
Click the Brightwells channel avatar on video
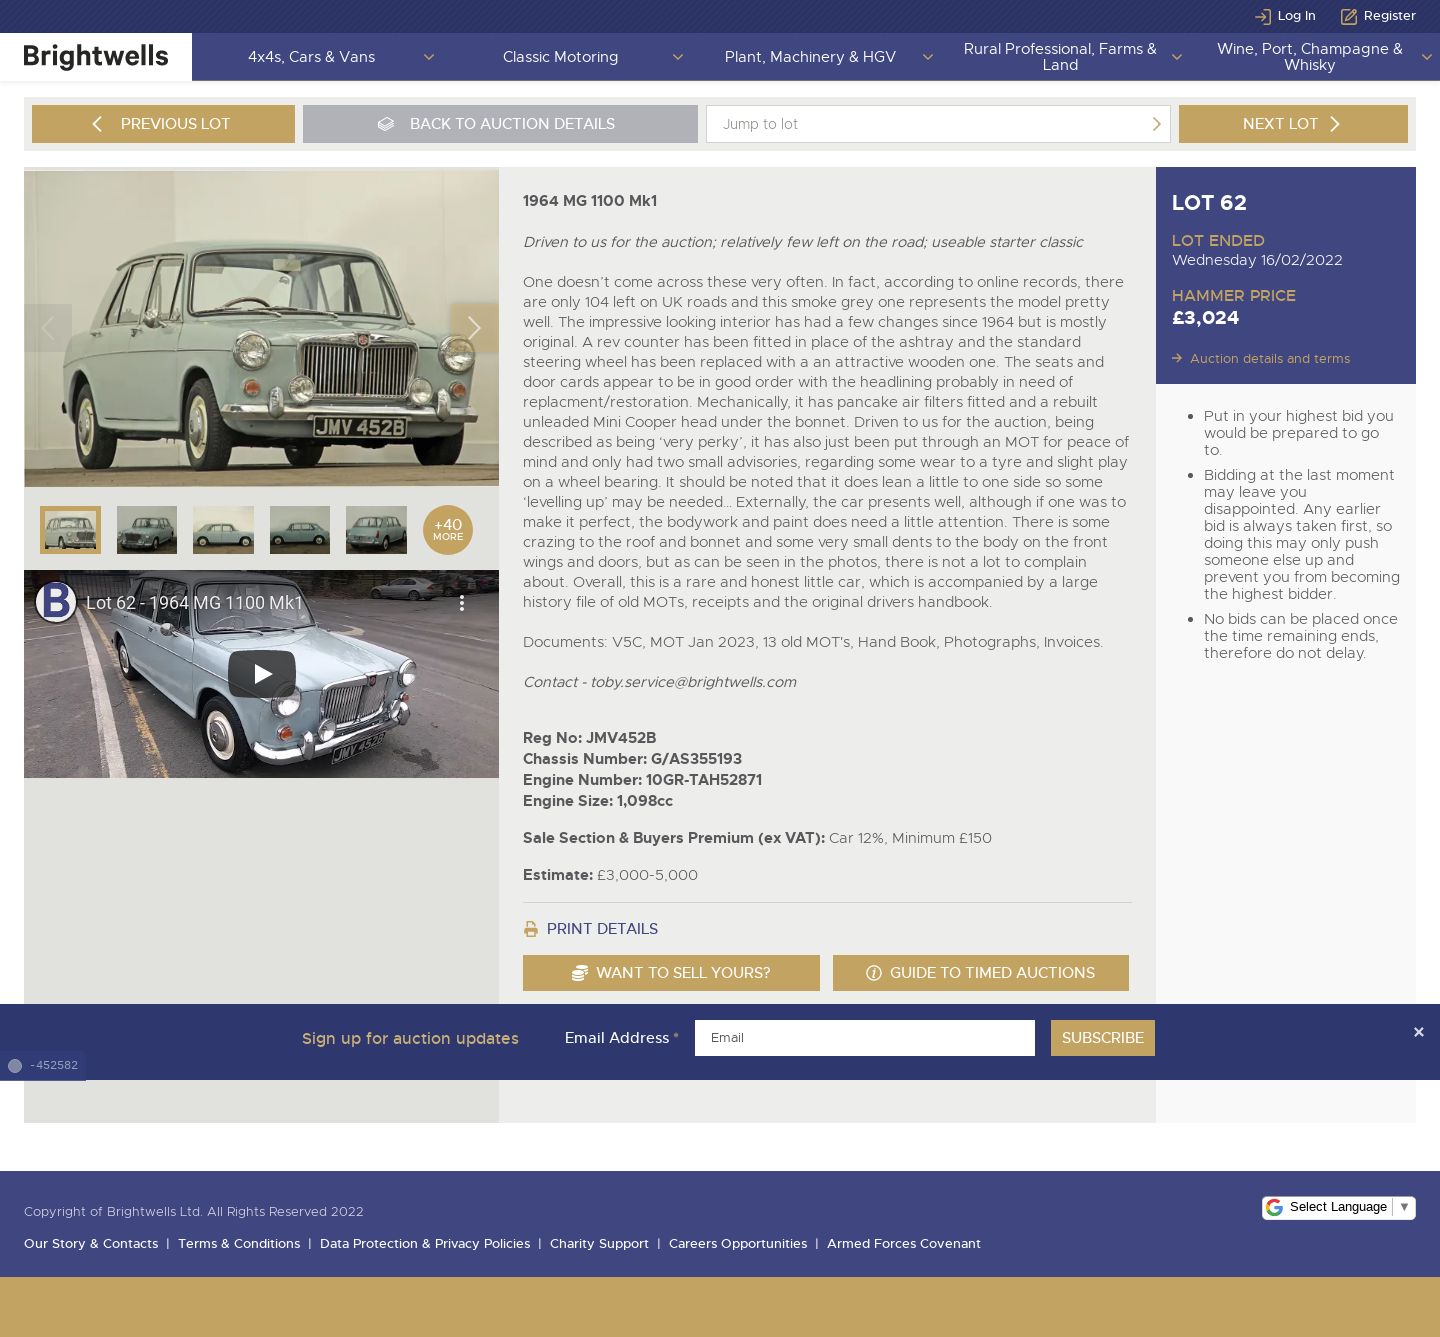tap(56, 602)
